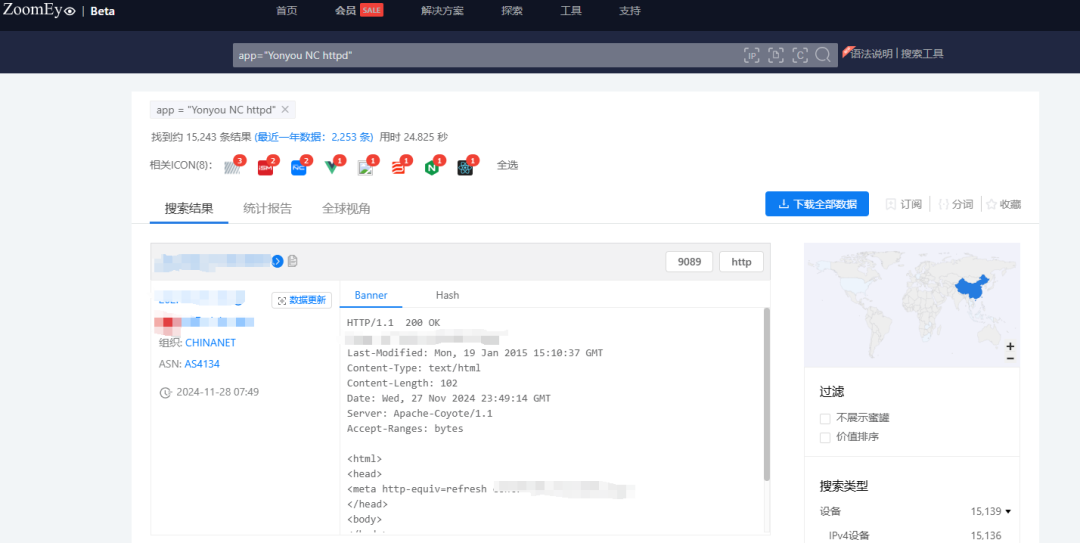
Task: Zoom out the map with minus button
Action: (1010, 358)
